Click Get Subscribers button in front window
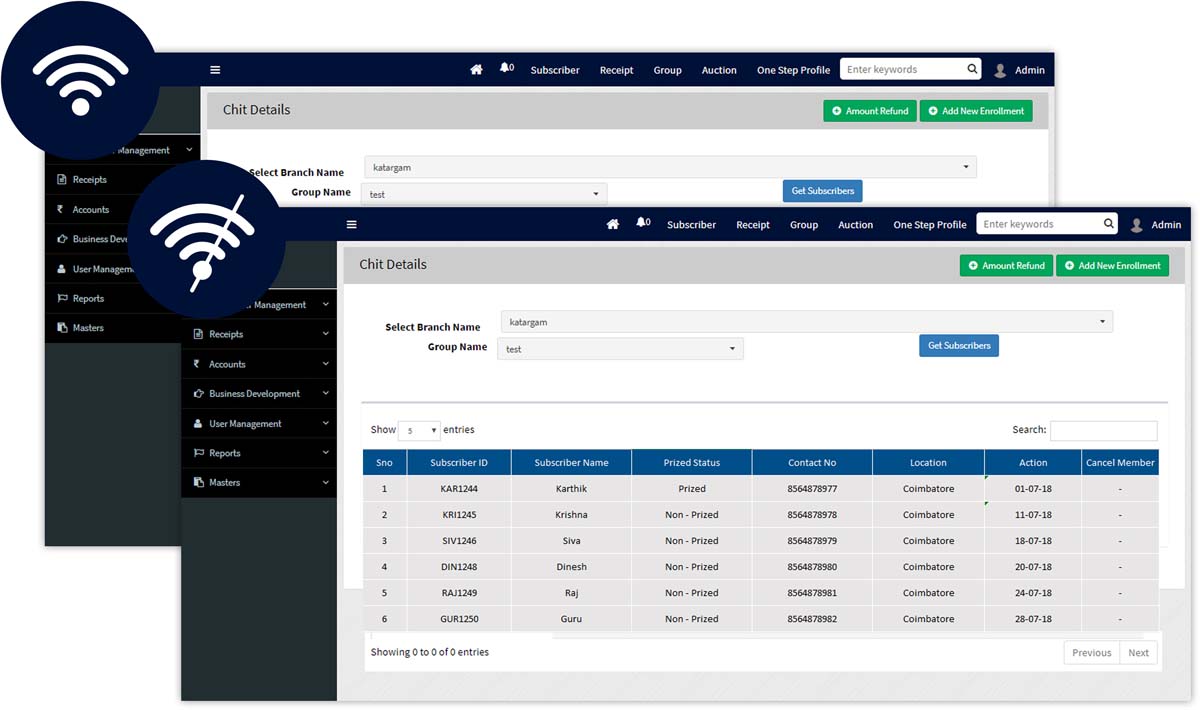The height and width of the screenshot is (710, 1200). point(959,346)
